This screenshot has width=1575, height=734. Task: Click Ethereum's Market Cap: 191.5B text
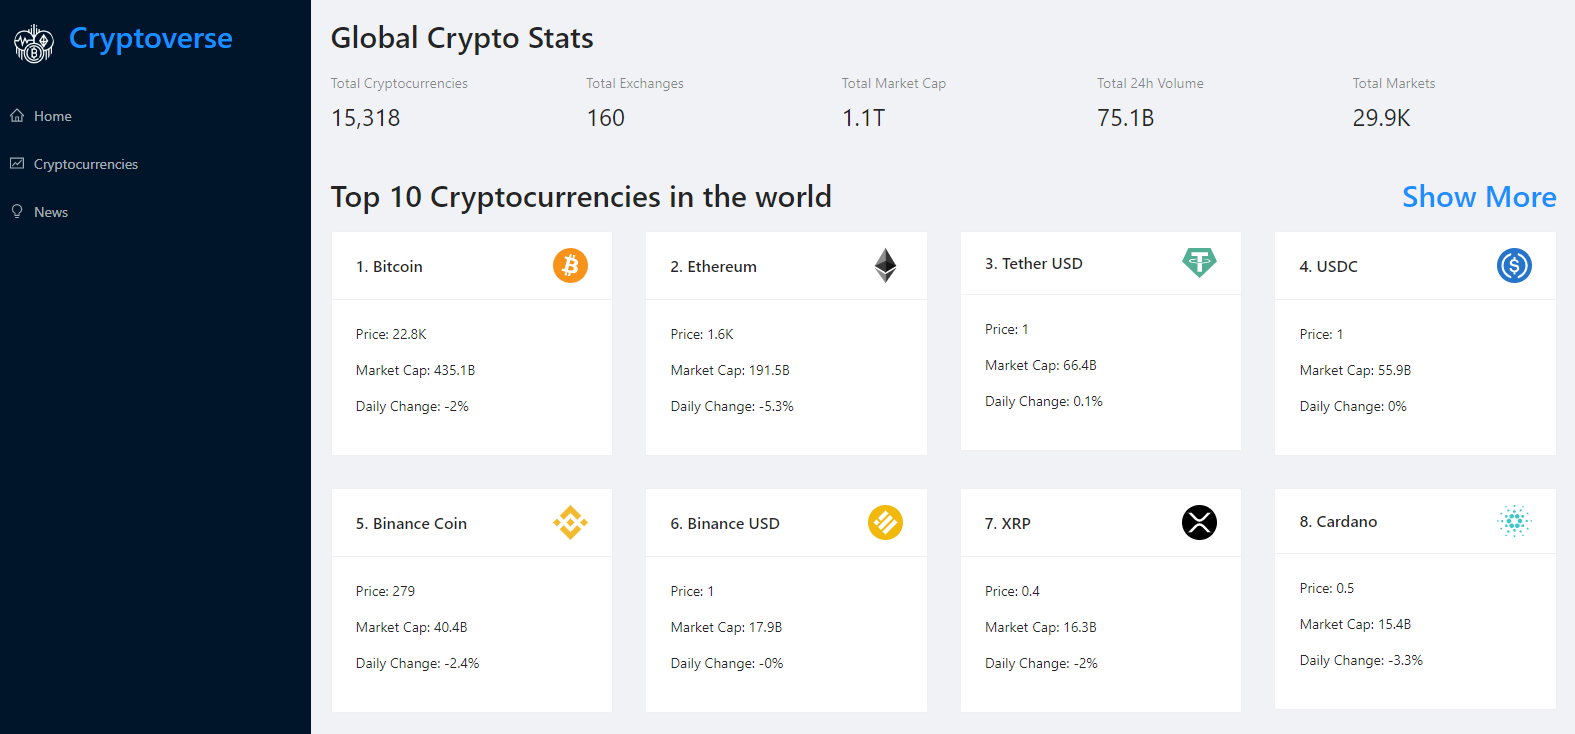tap(730, 371)
